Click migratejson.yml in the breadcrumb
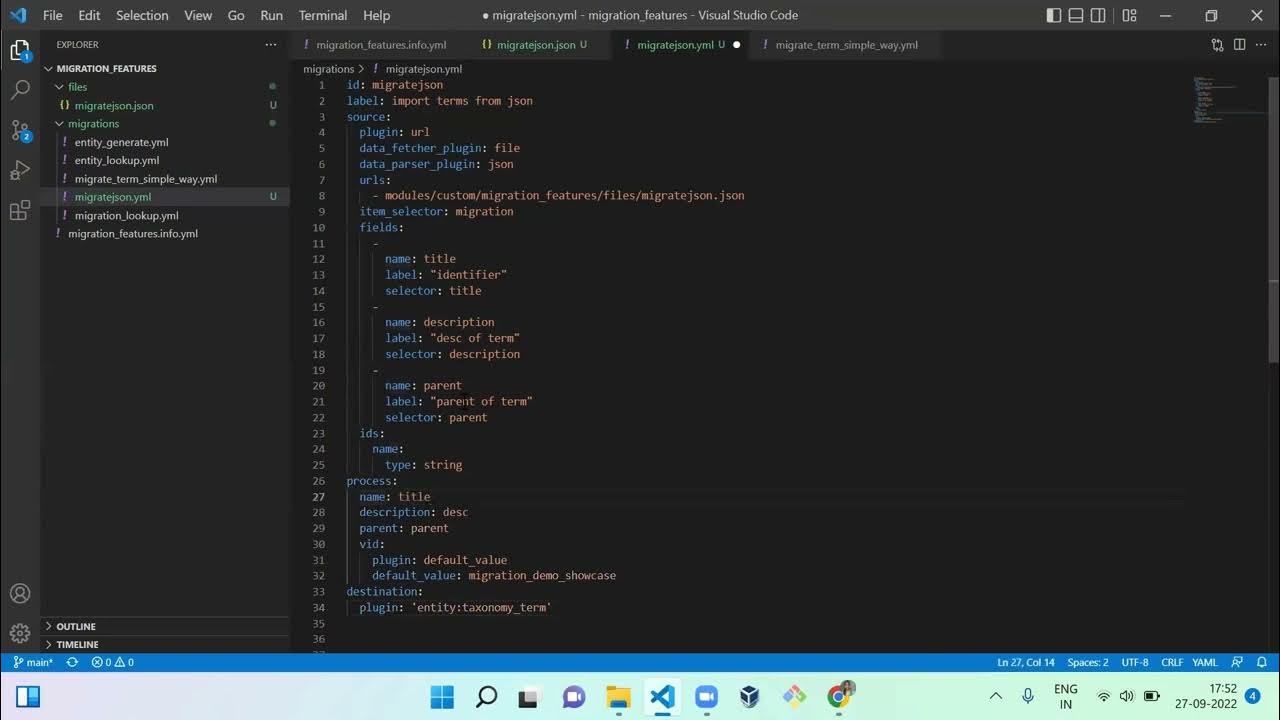1280x720 pixels. [424, 69]
